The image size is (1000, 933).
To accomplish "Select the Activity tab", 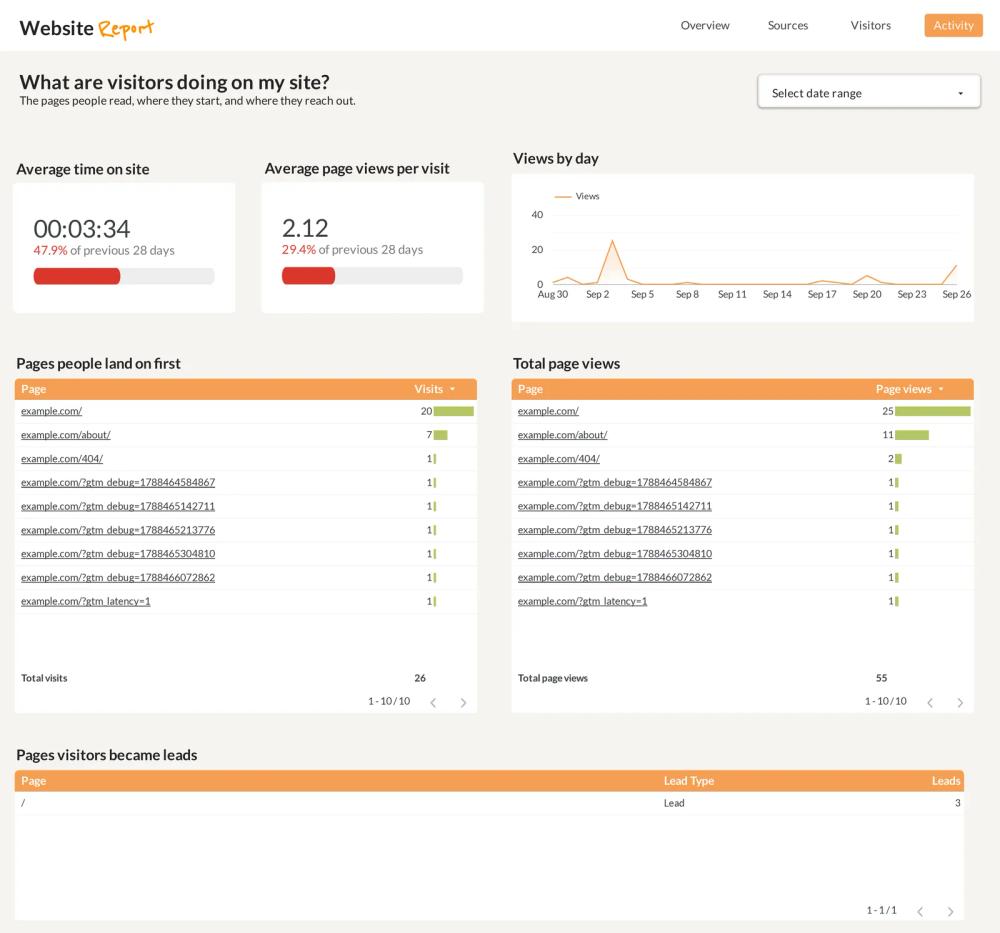I will pyautogui.click(x=953, y=26).
